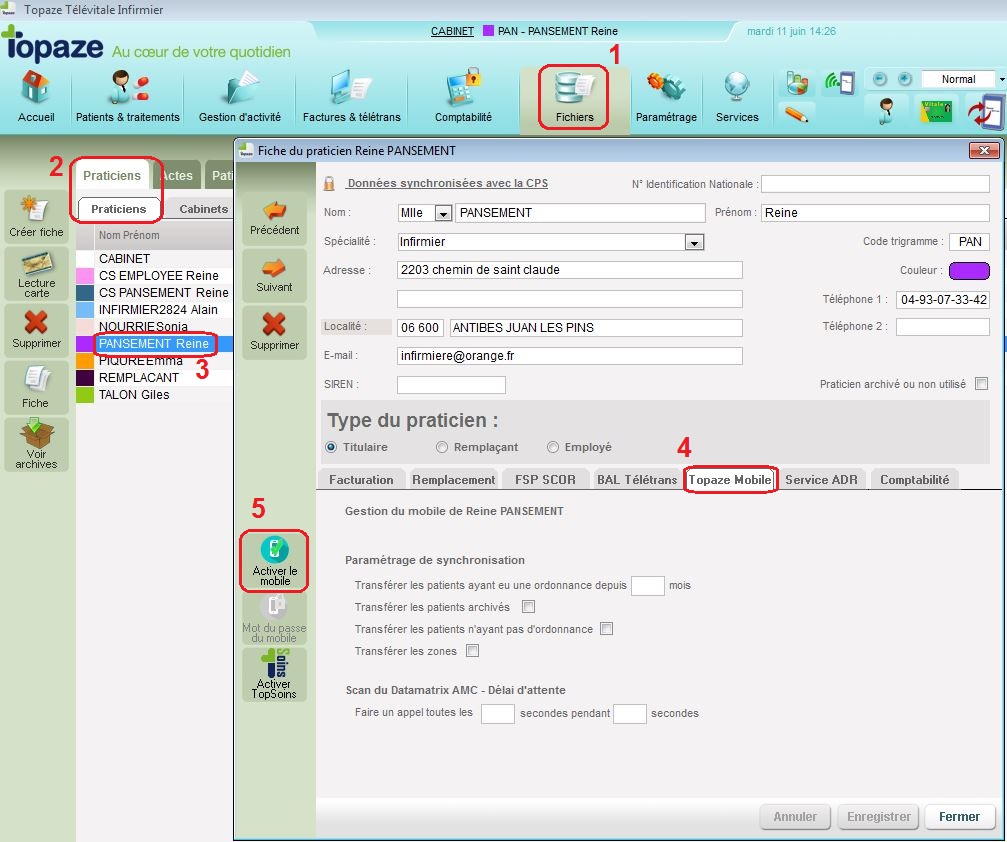1007x842 pixels.
Task: Click the padlock icon beside CPS link
Action: coord(329,184)
